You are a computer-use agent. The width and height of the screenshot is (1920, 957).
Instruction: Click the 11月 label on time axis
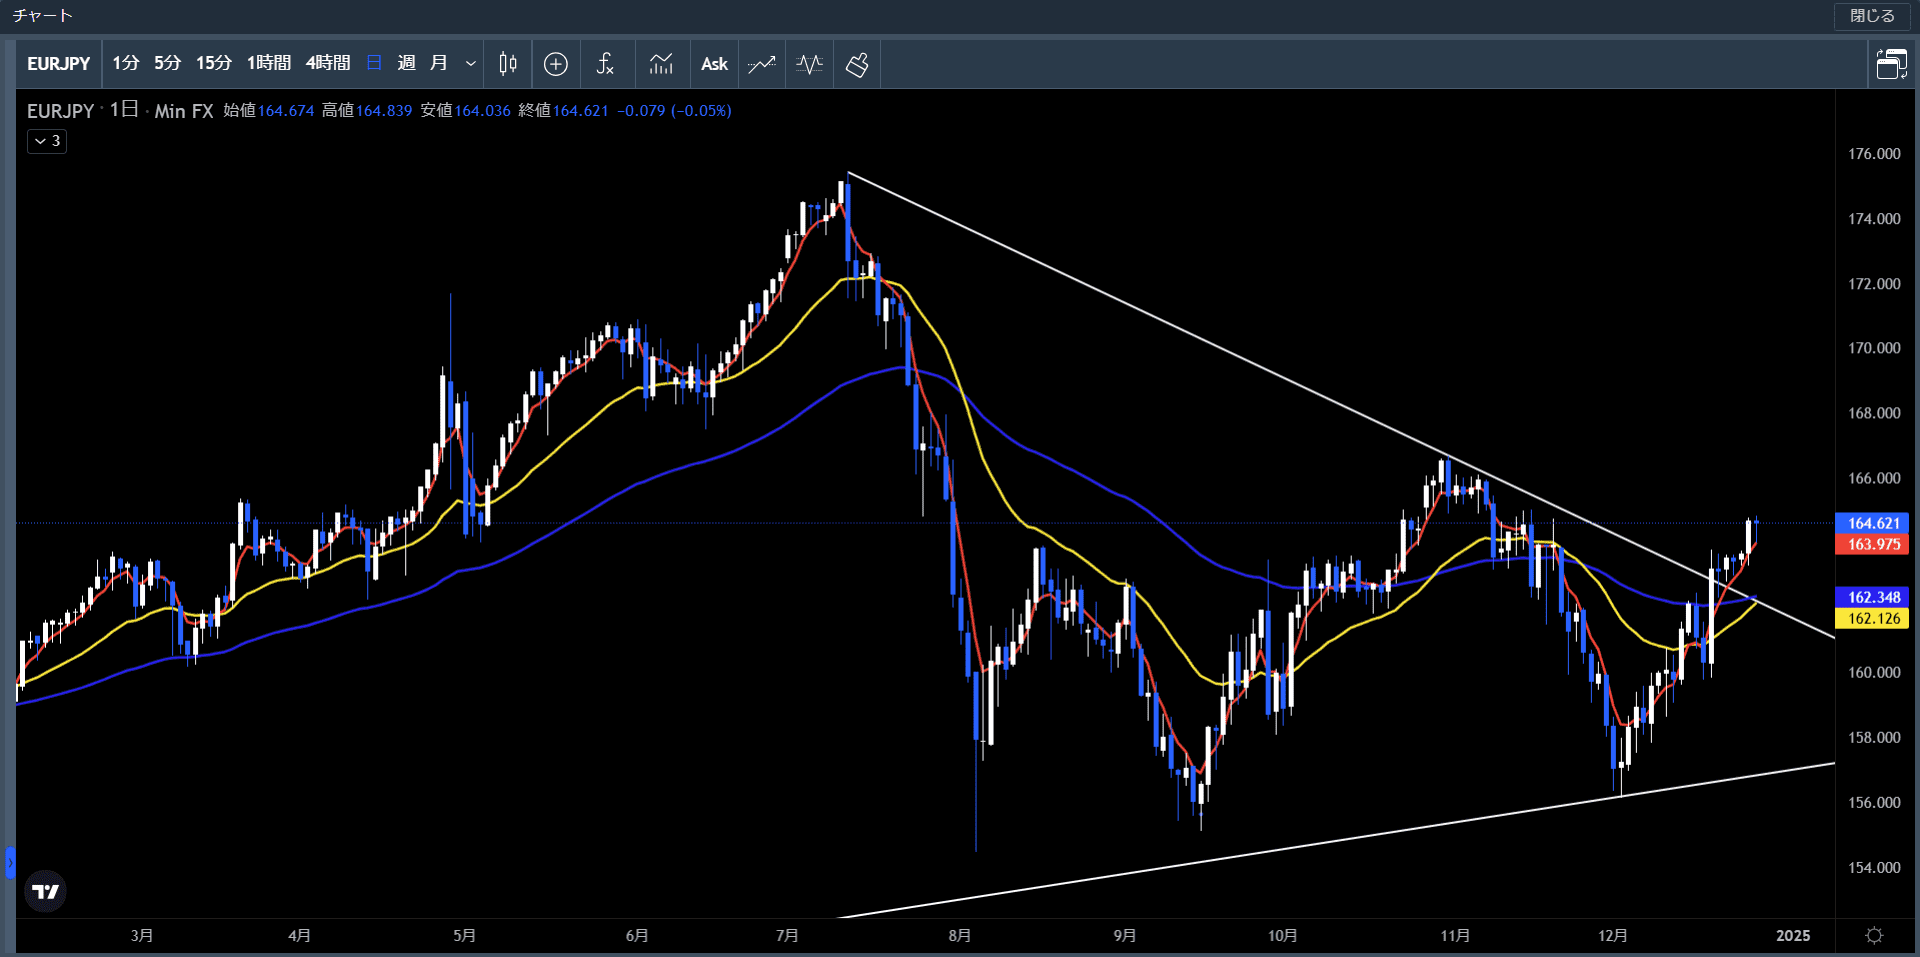coord(1455,935)
